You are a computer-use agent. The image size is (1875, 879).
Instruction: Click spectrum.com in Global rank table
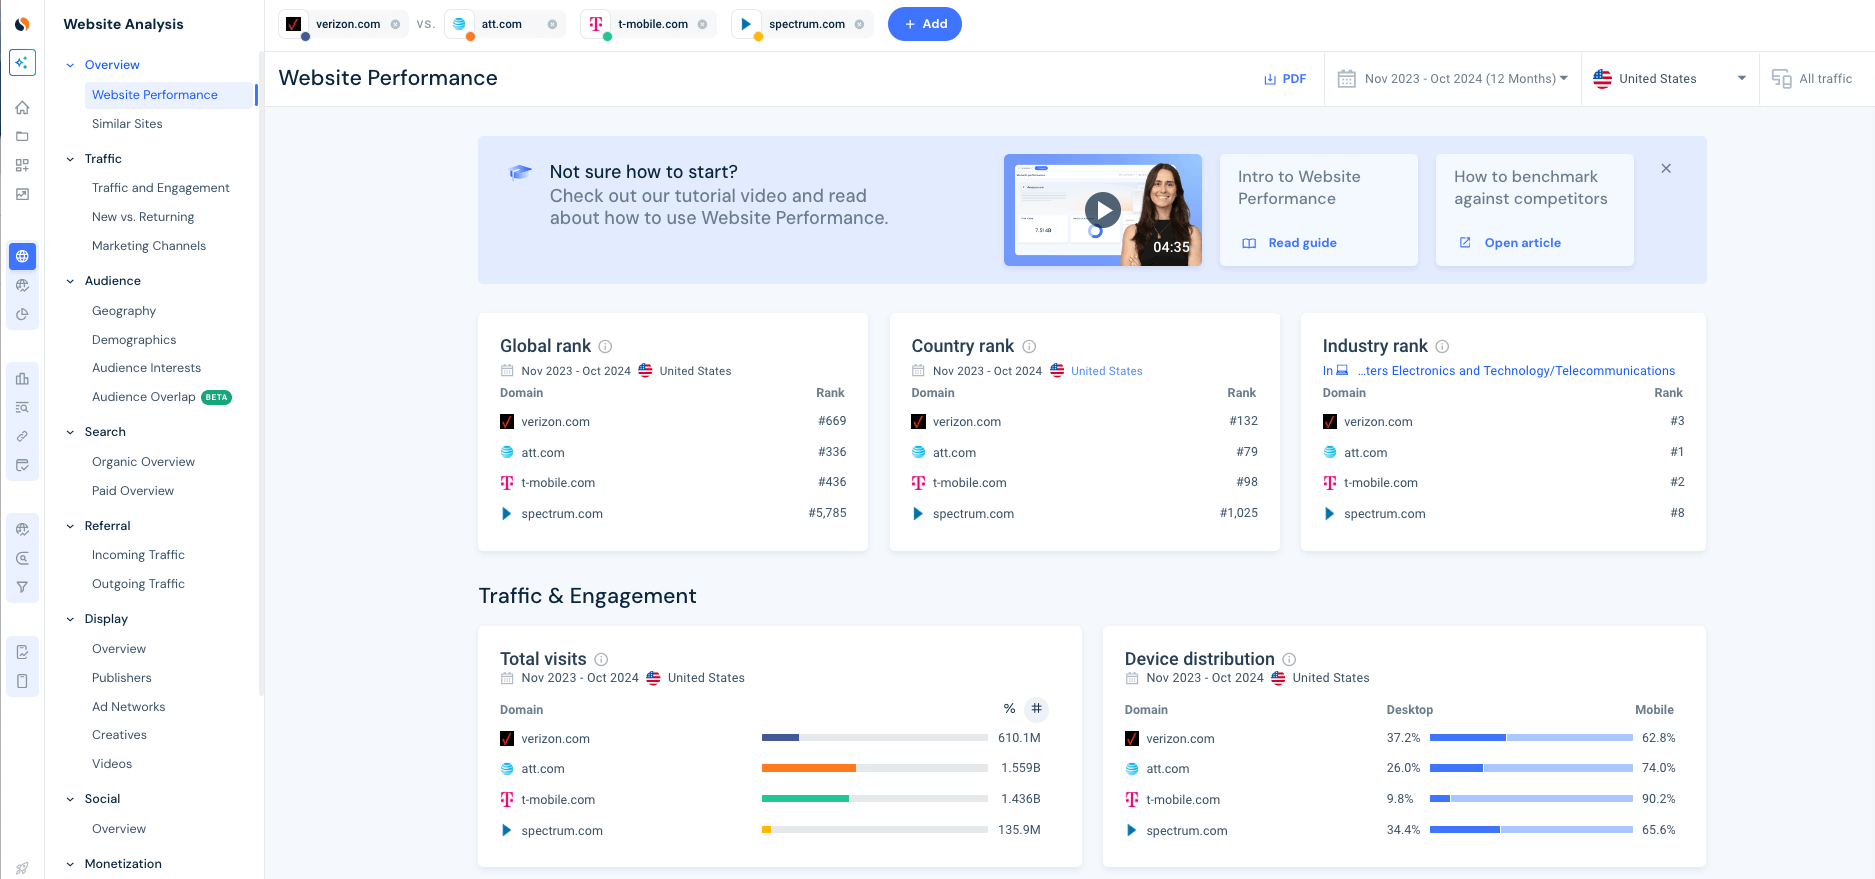coord(562,514)
